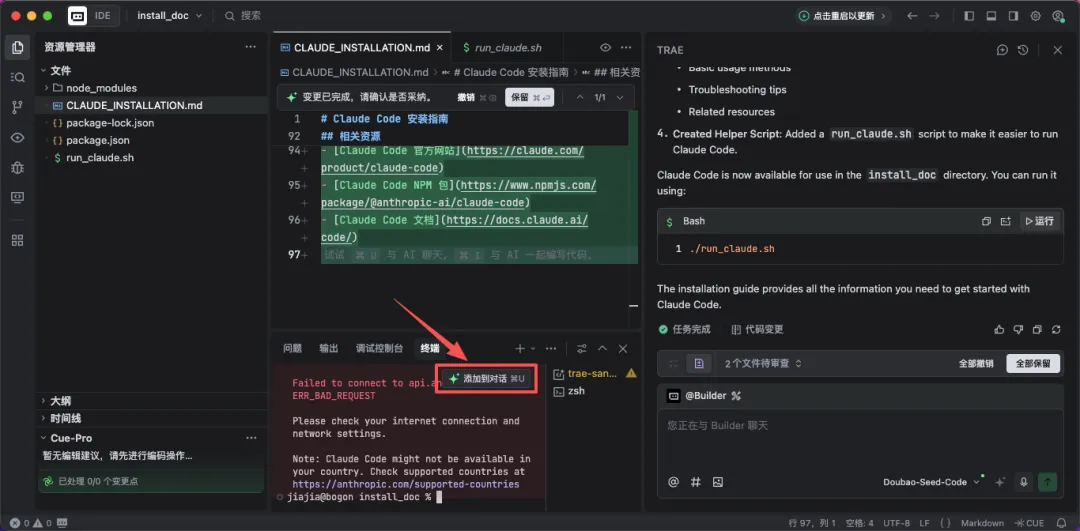Open the Source Control branch icon
Viewport: 1080px width, 531px height.
(x=17, y=107)
